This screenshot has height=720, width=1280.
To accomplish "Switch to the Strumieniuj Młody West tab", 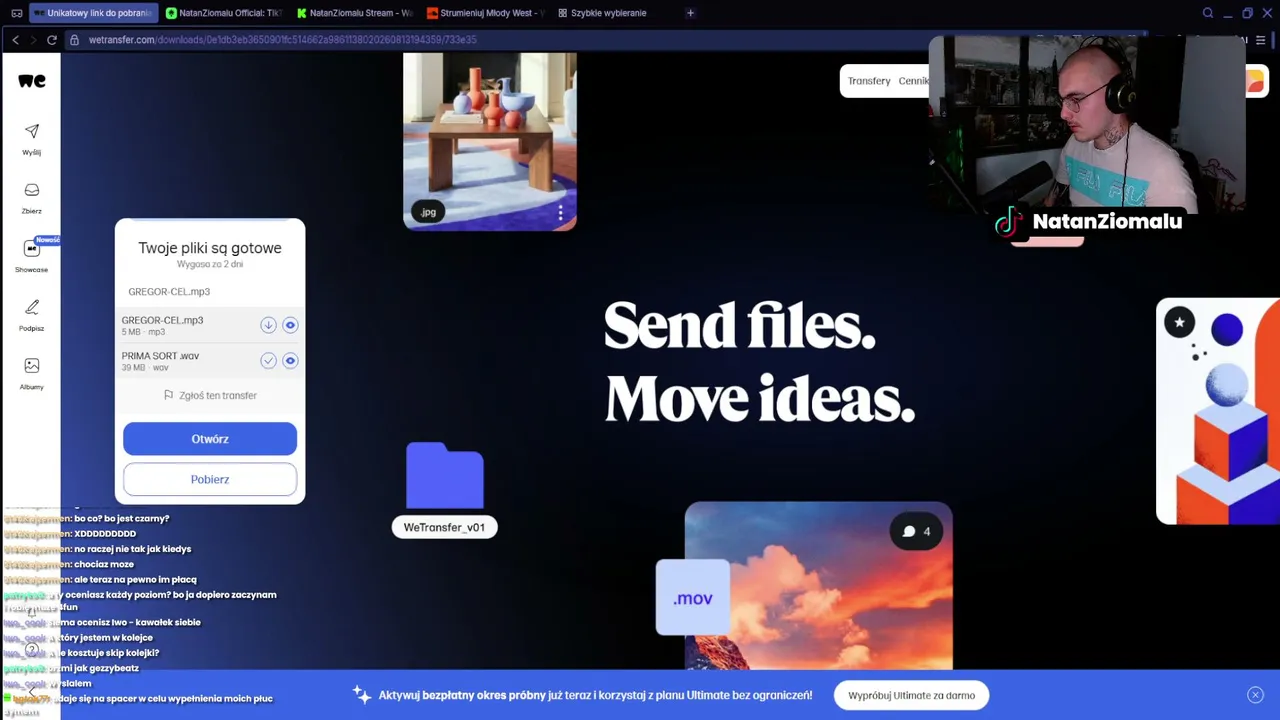I will [x=485, y=13].
